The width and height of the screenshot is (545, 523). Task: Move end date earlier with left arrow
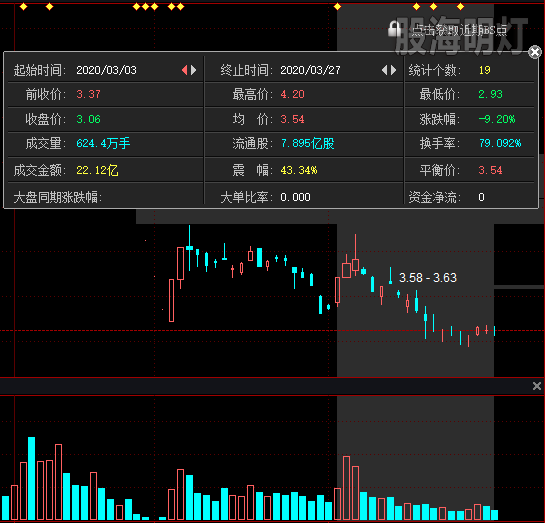click(384, 70)
